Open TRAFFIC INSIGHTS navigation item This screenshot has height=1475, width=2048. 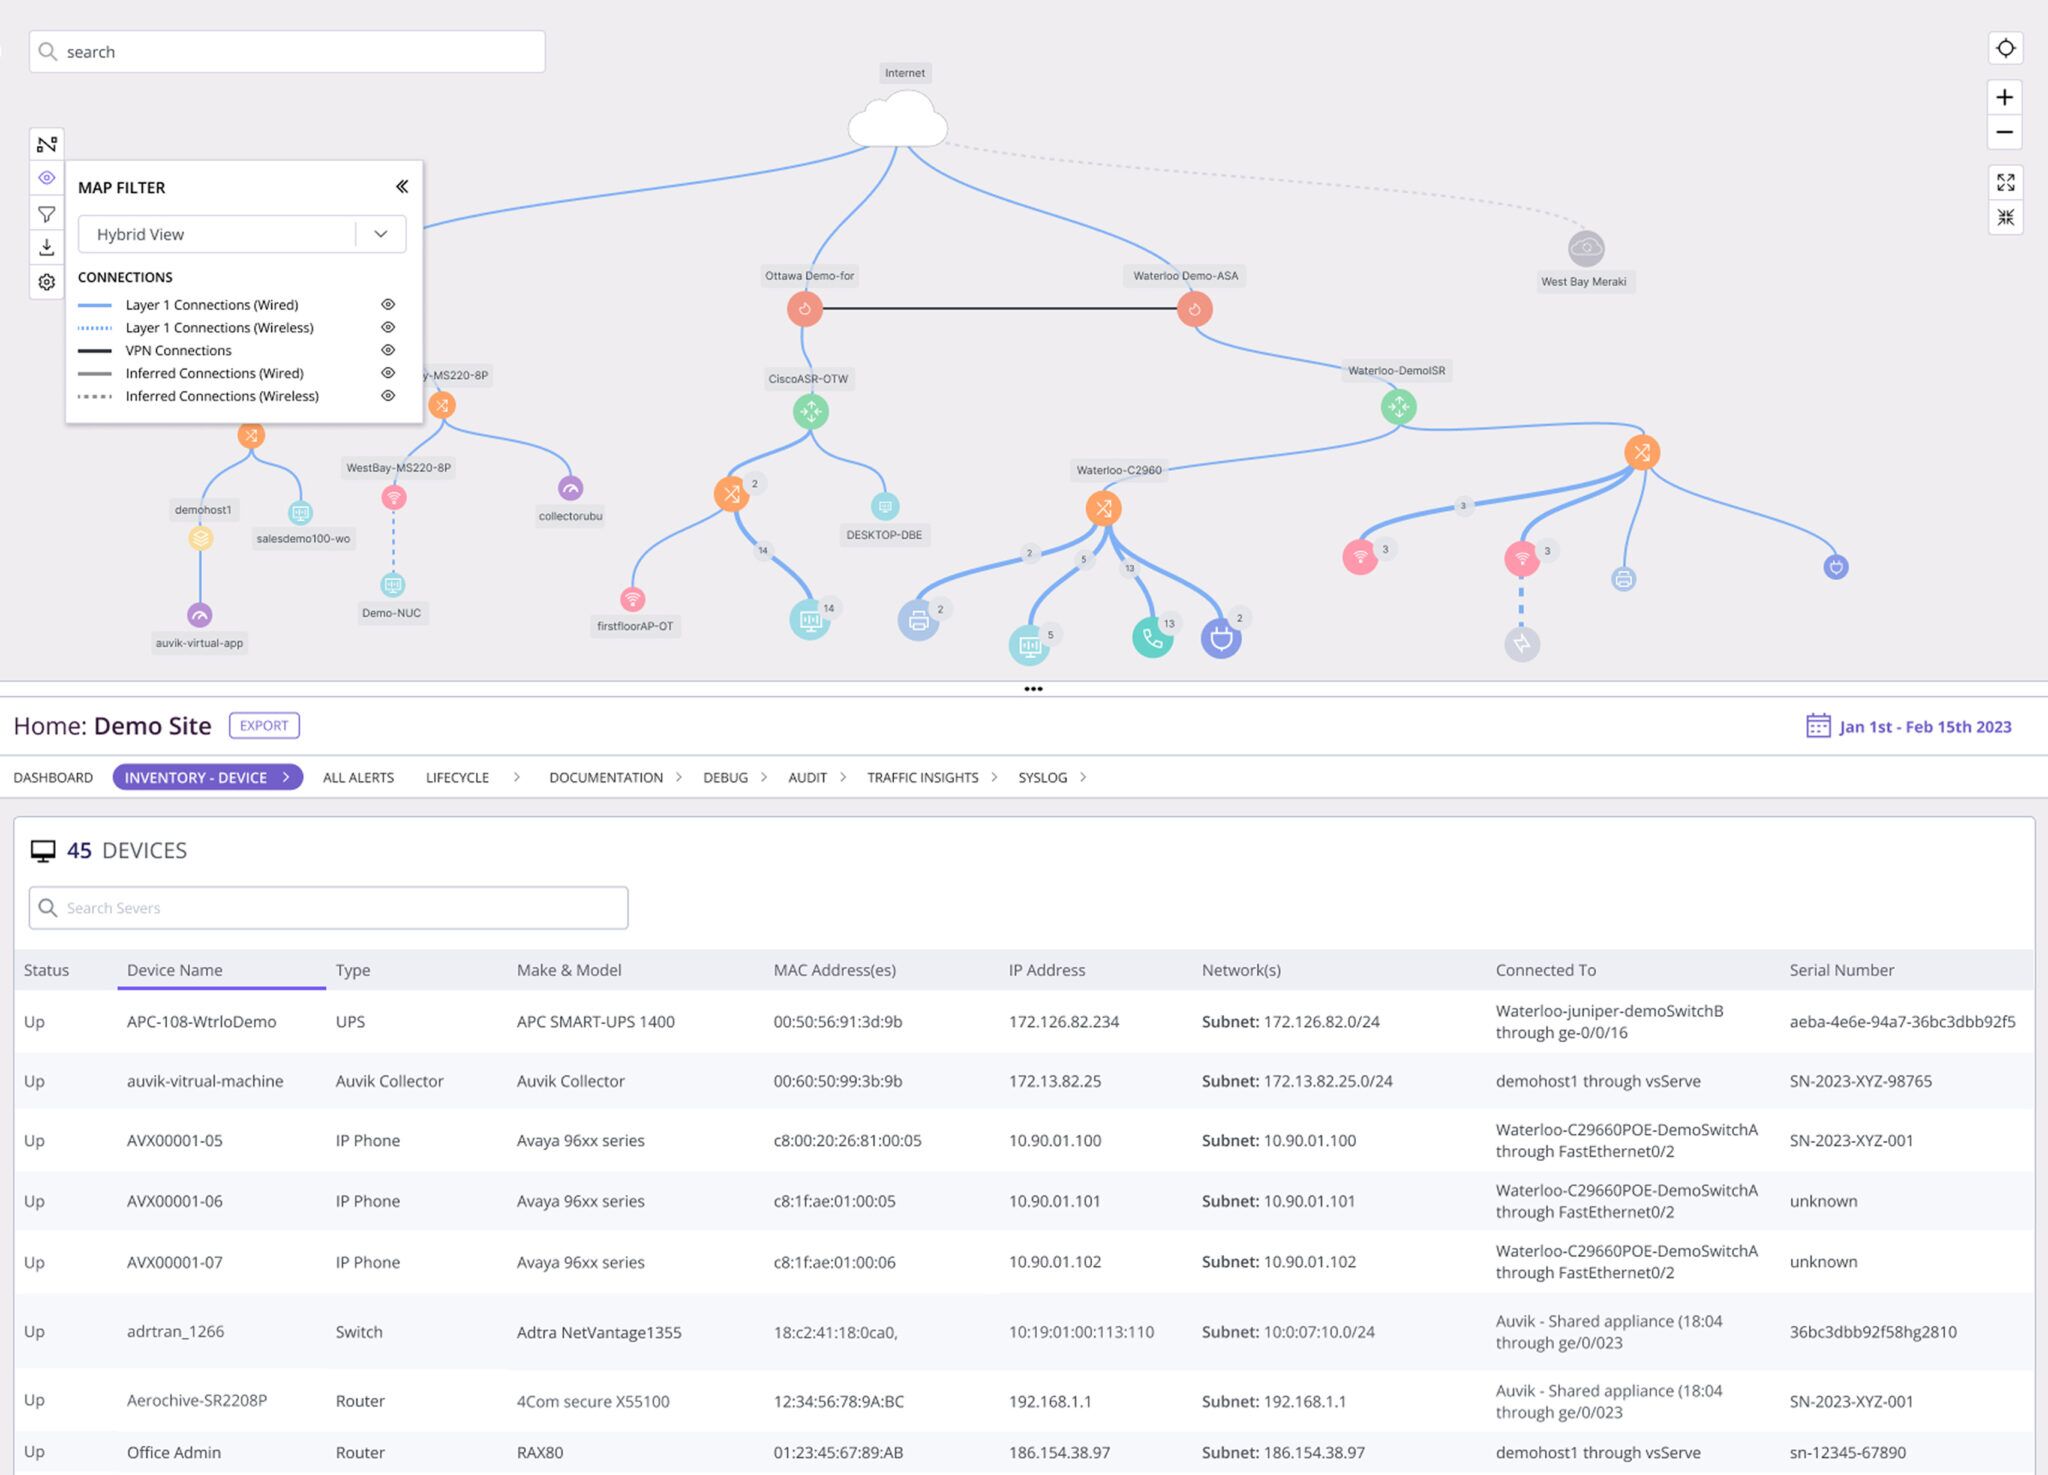point(922,777)
